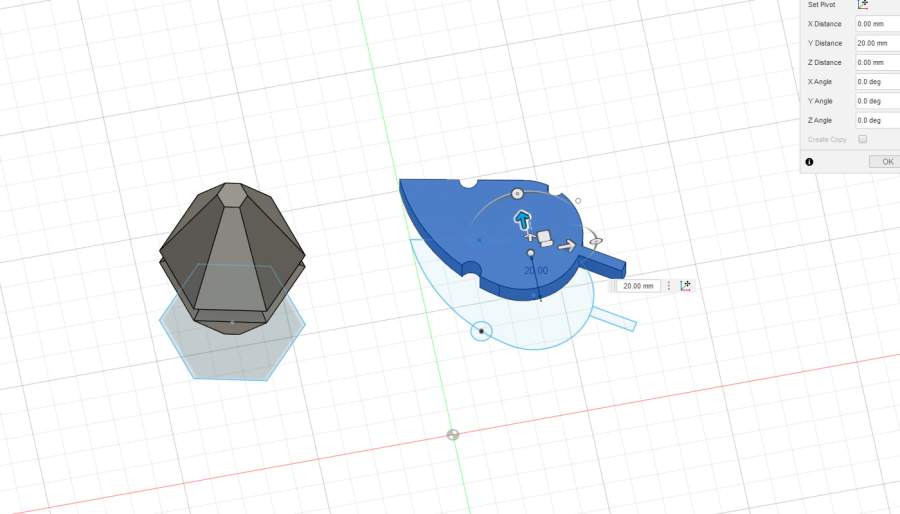Click the X Angle input field
The width and height of the screenshot is (900, 514).
pyautogui.click(x=878, y=81)
